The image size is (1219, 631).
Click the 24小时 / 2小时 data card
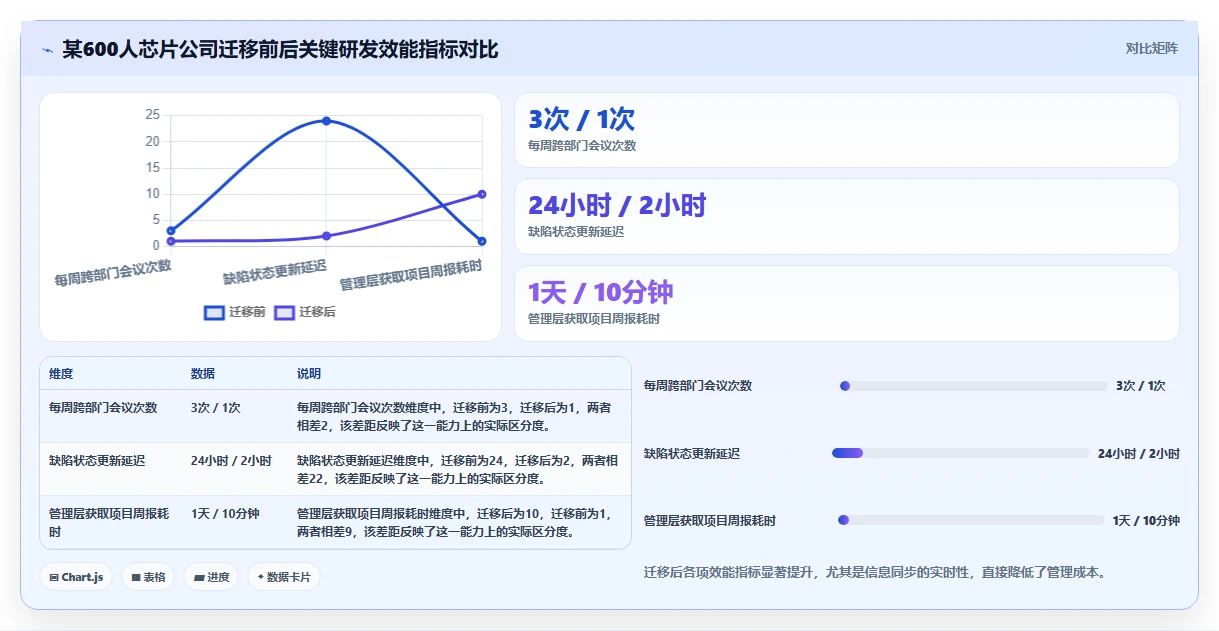(846, 216)
